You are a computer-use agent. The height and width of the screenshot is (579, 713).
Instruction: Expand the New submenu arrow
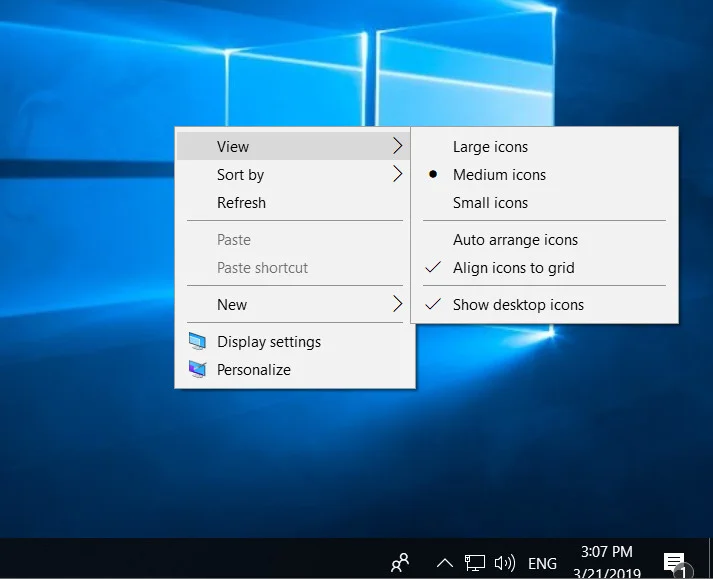(x=398, y=304)
